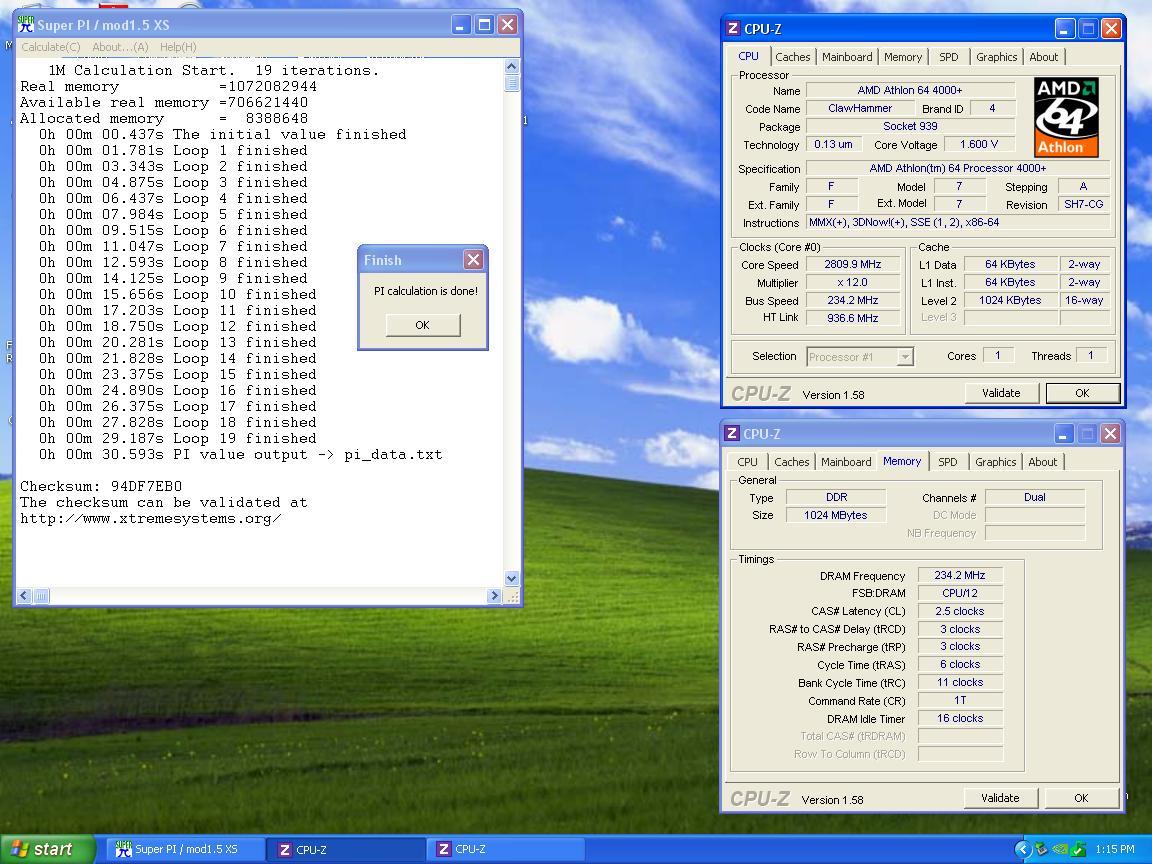Open the Windows Start menu
The image size is (1152, 864).
[x=48, y=849]
